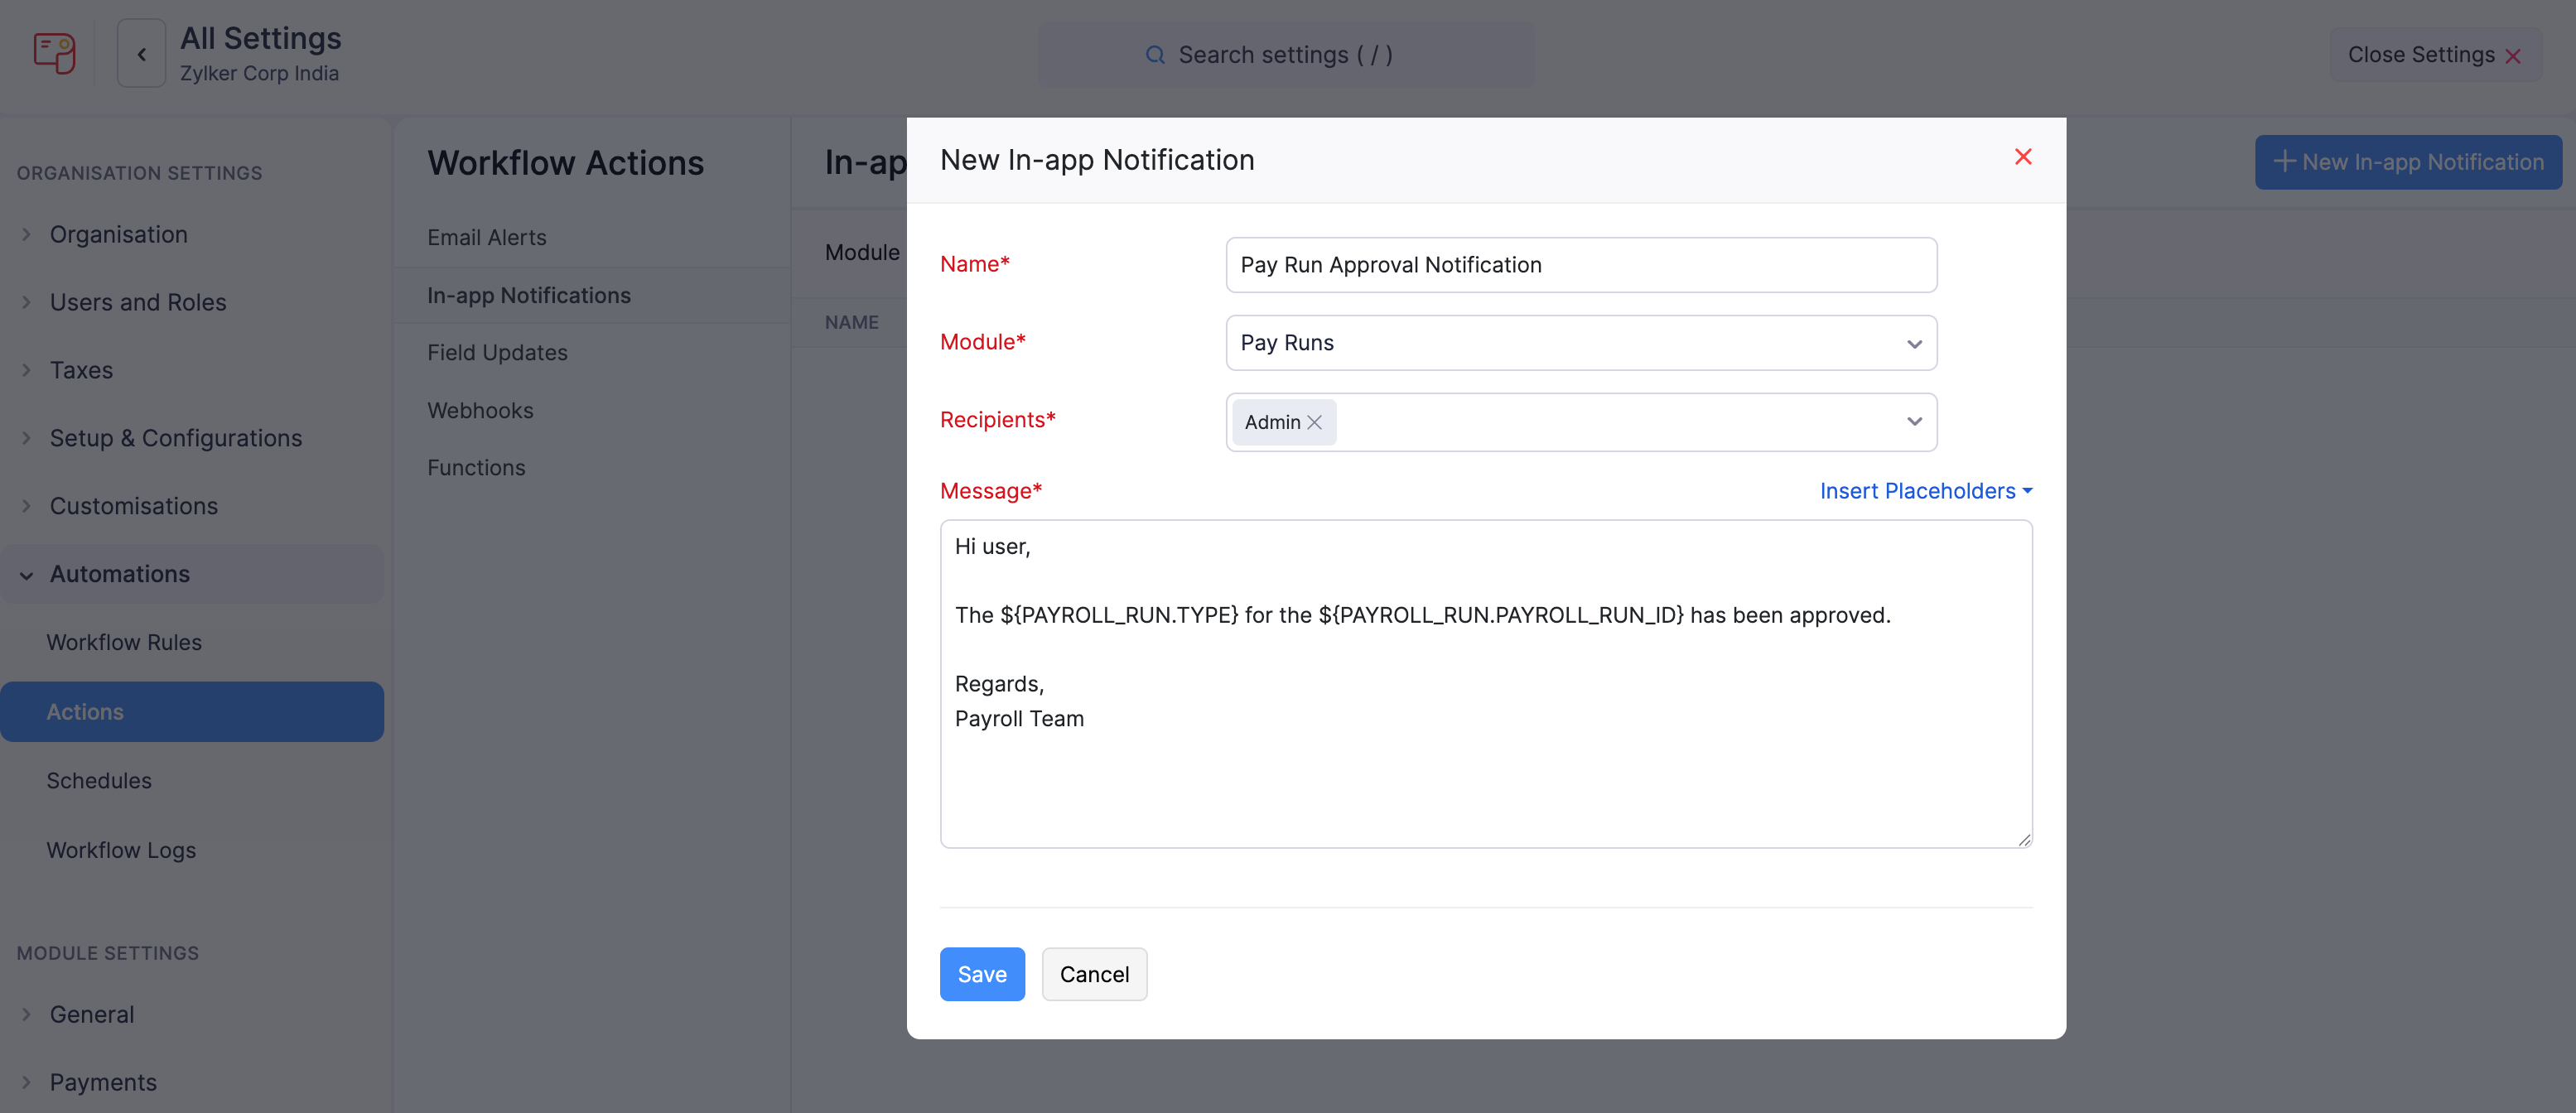
Task: Open Workflow Rules in sidebar
Action: coord(124,642)
